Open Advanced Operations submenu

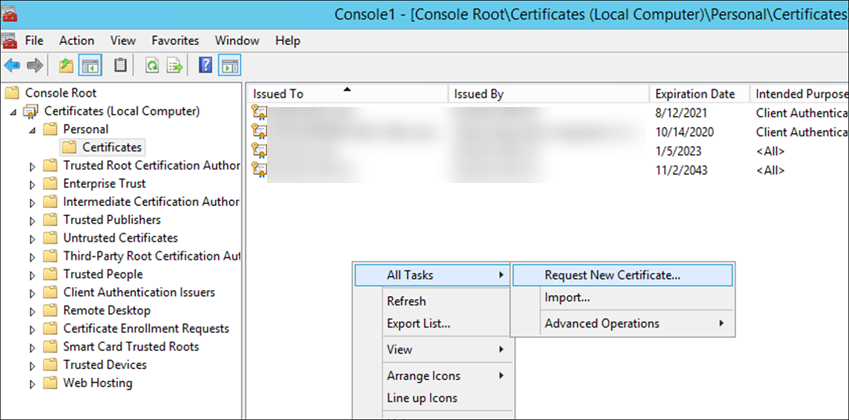[622, 324]
